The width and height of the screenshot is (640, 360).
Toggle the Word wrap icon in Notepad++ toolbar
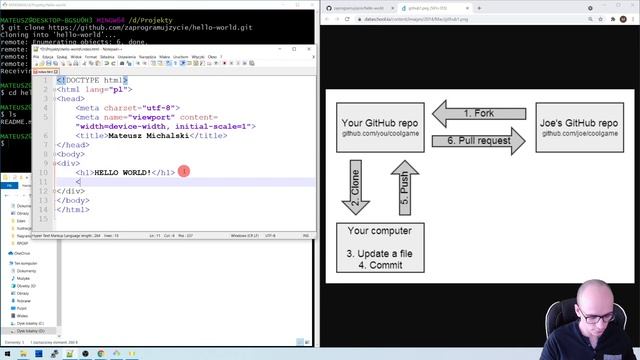[x=168, y=63]
